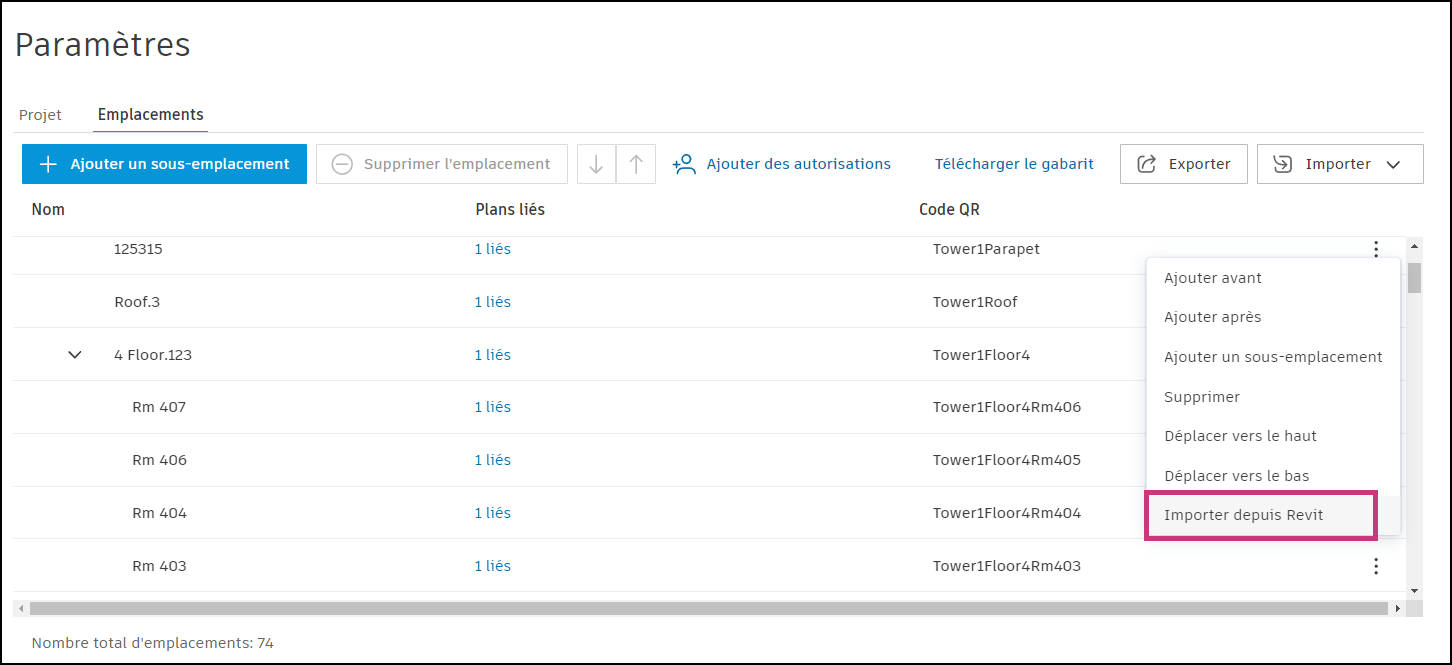Click Ajouter des autorisations
Image resolution: width=1452 pixels, height=665 pixels.
(x=782, y=164)
